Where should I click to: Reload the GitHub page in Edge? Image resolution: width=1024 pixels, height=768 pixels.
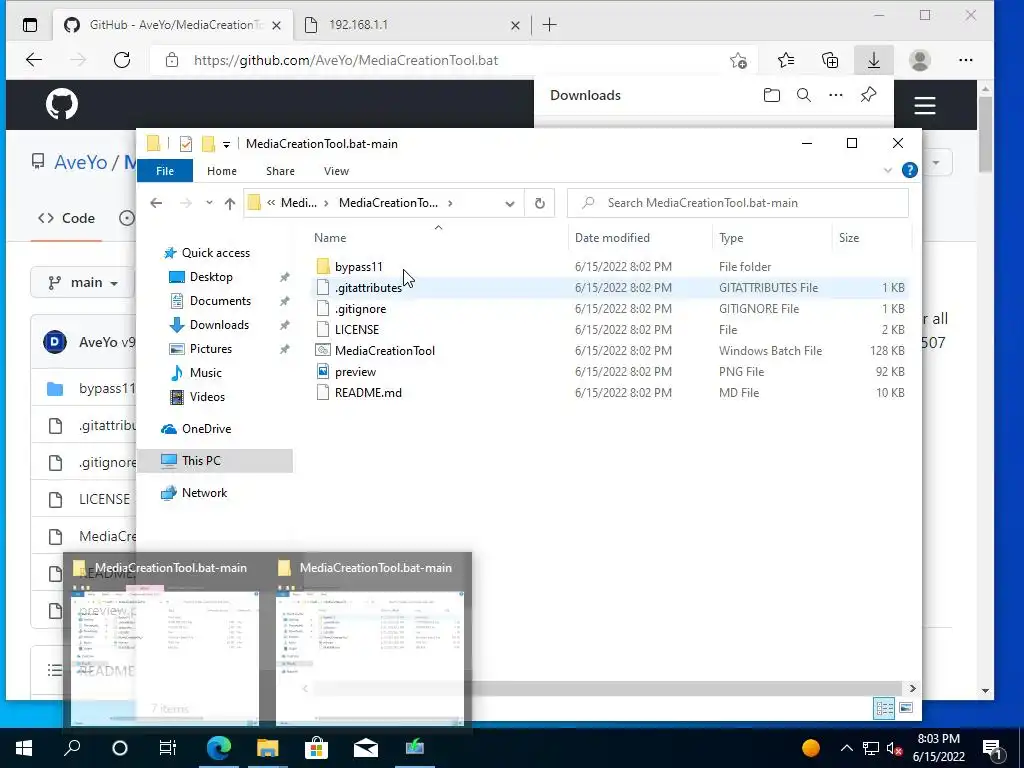(121, 61)
